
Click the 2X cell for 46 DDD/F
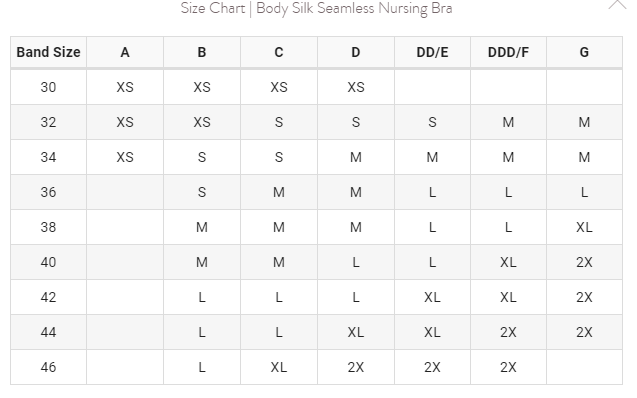pos(508,367)
